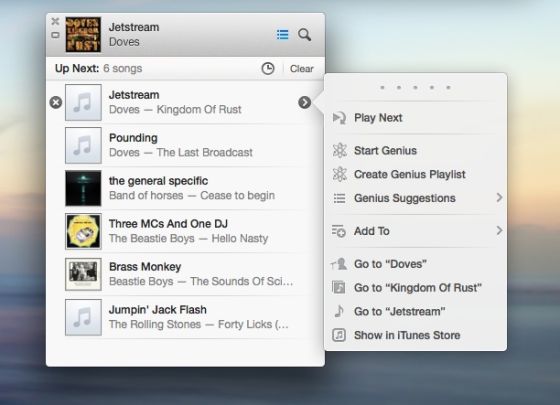
Task: Select the song title "Pounding"
Action: point(133,138)
